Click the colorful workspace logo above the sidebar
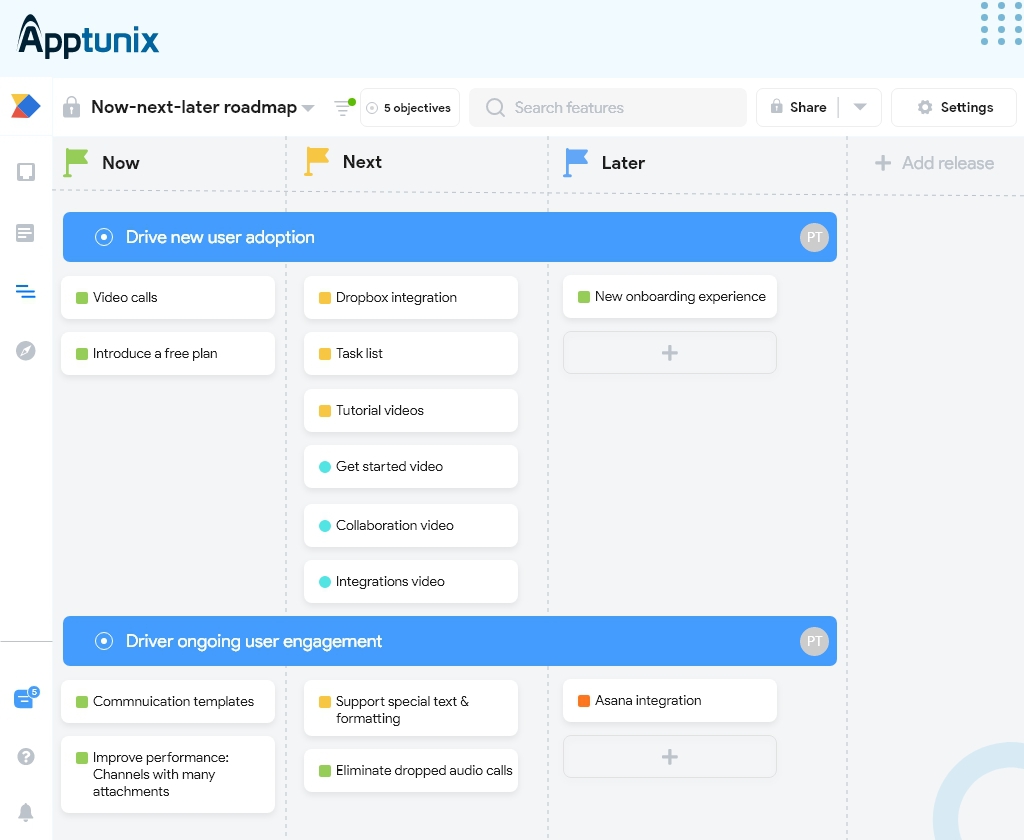 tap(26, 106)
